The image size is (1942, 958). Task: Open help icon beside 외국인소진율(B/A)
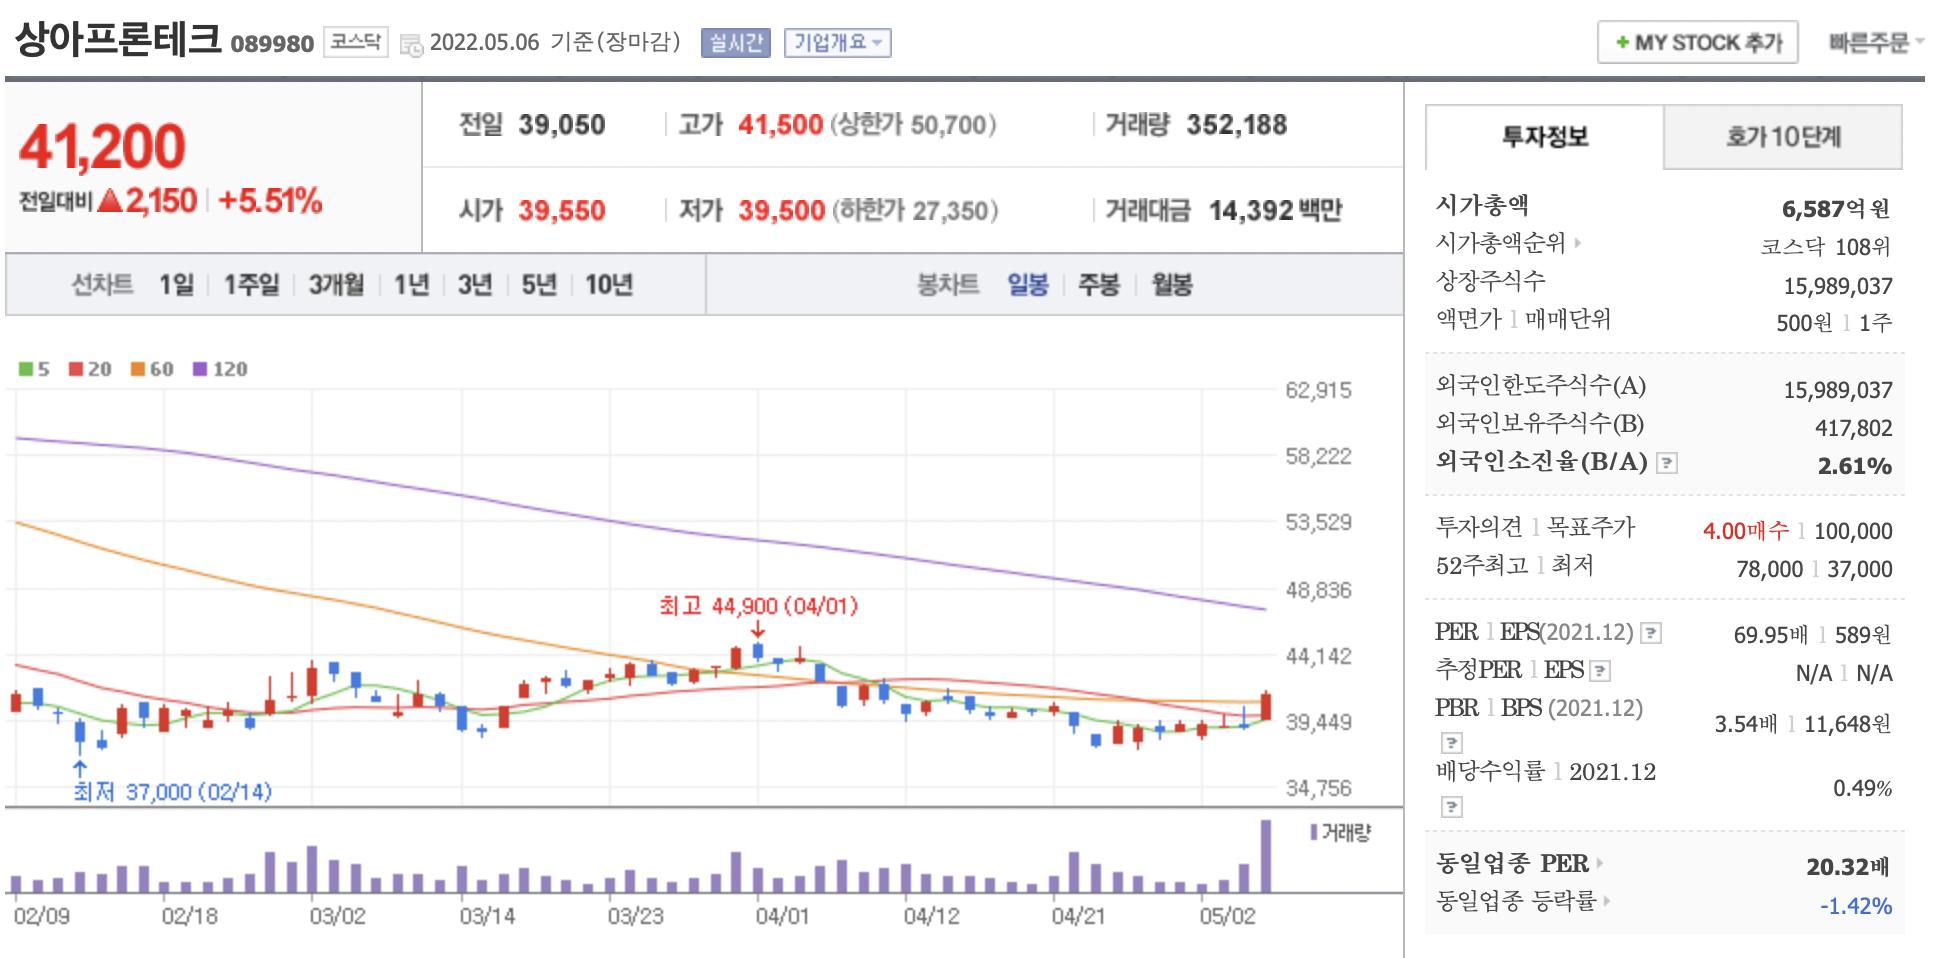1667,463
